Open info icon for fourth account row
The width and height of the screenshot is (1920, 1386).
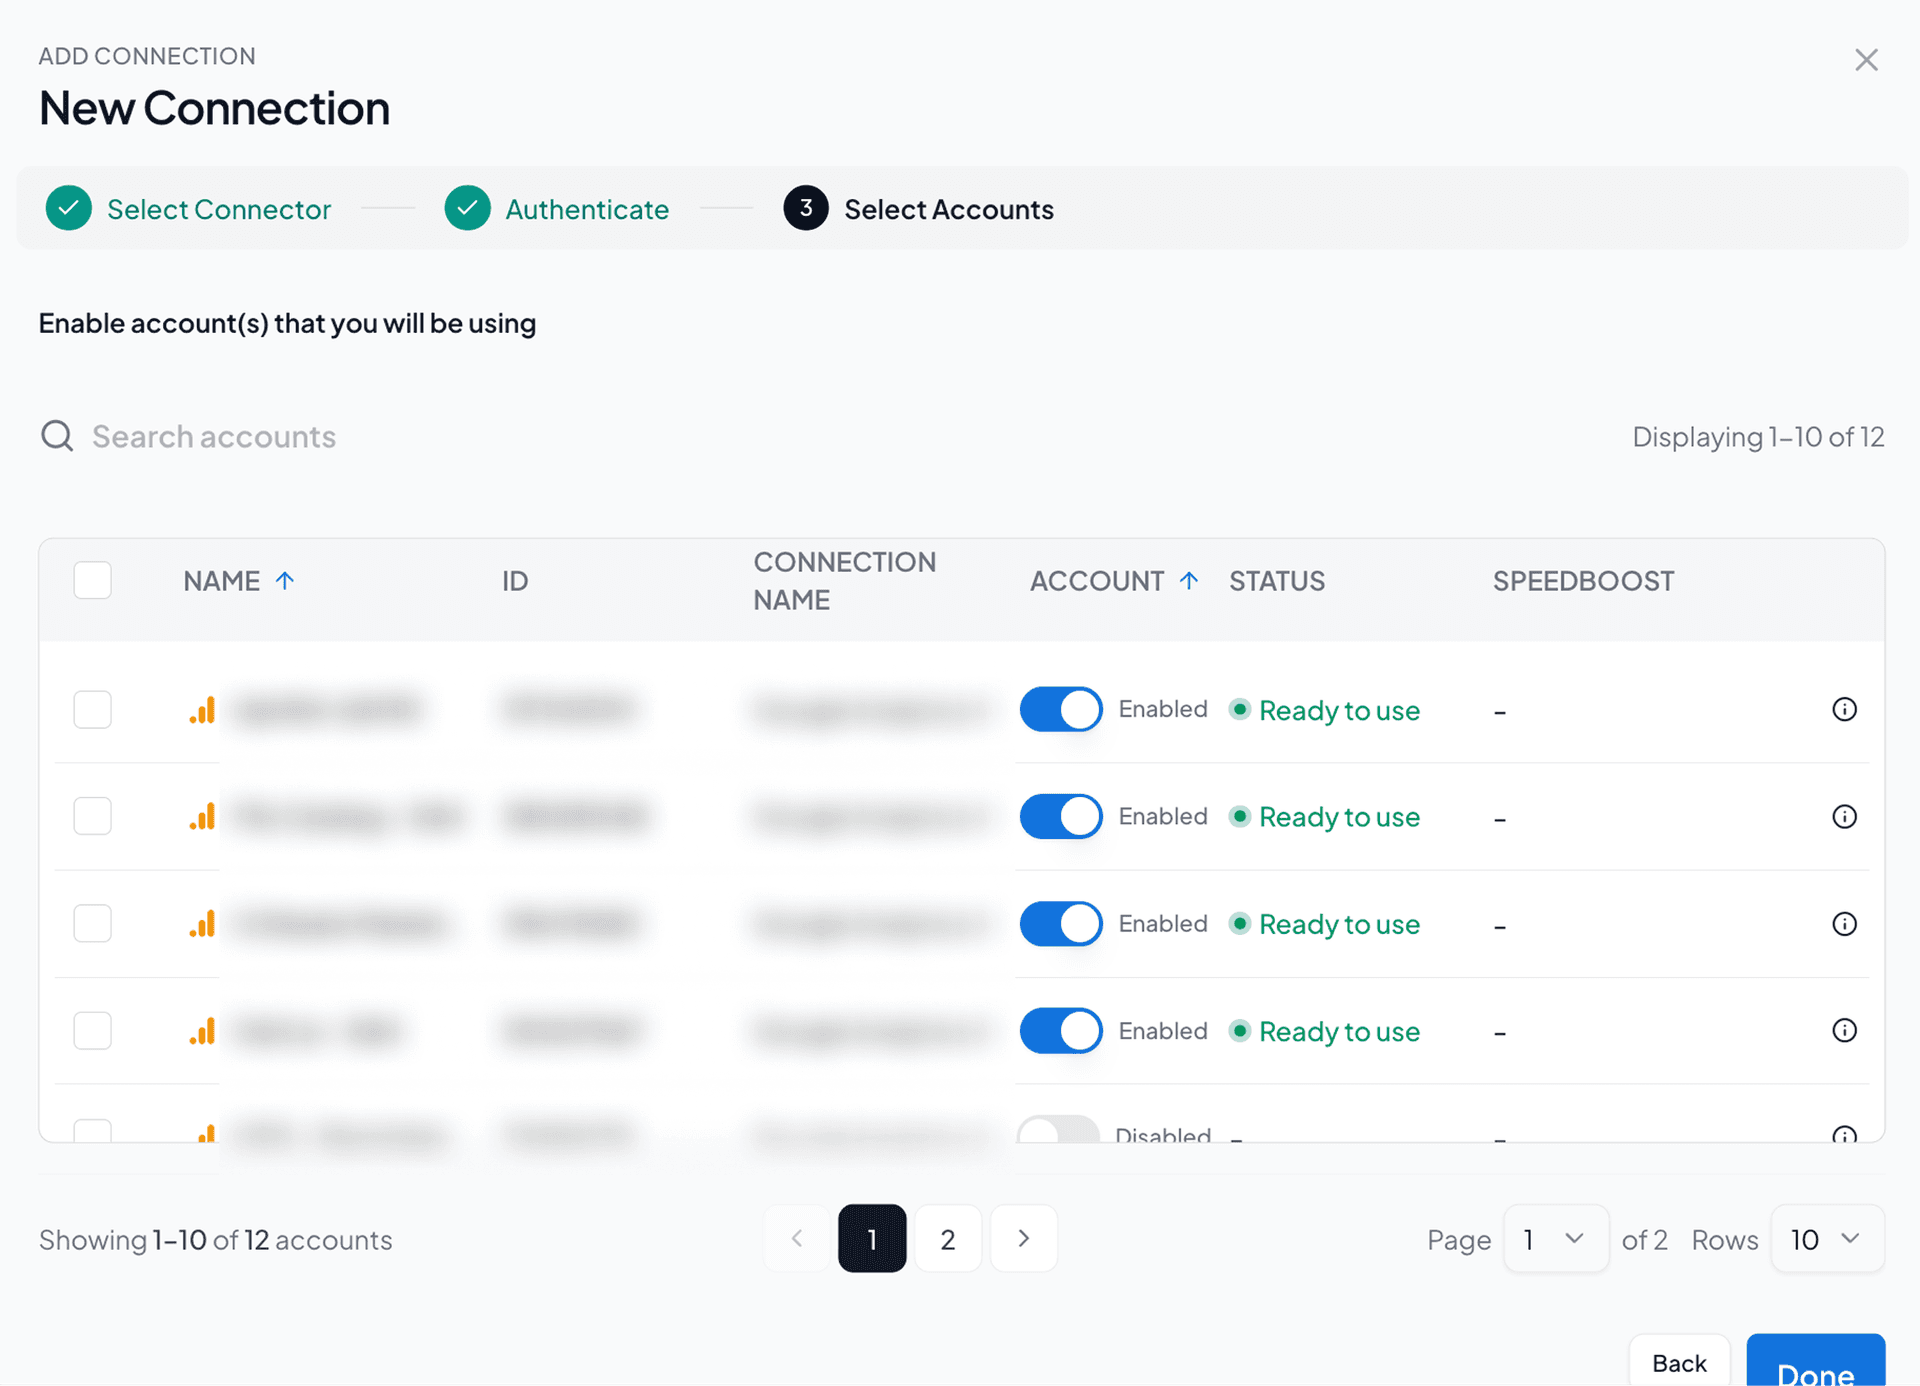click(1844, 1030)
